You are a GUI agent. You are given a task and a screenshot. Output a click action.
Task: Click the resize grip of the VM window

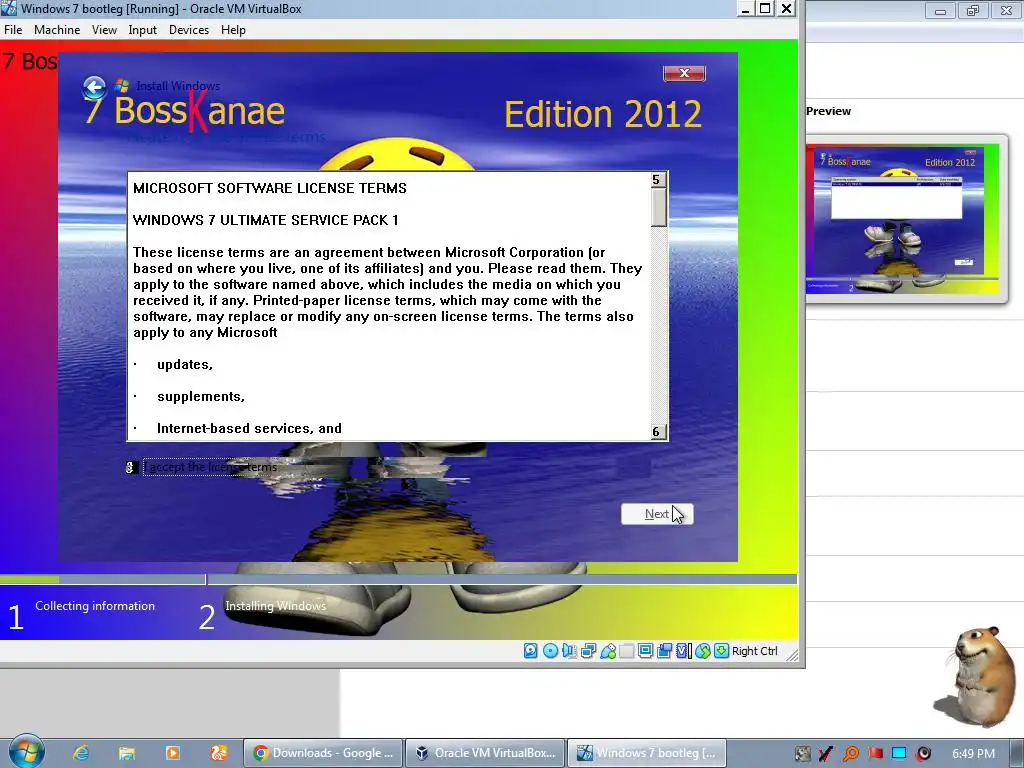(x=792, y=654)
